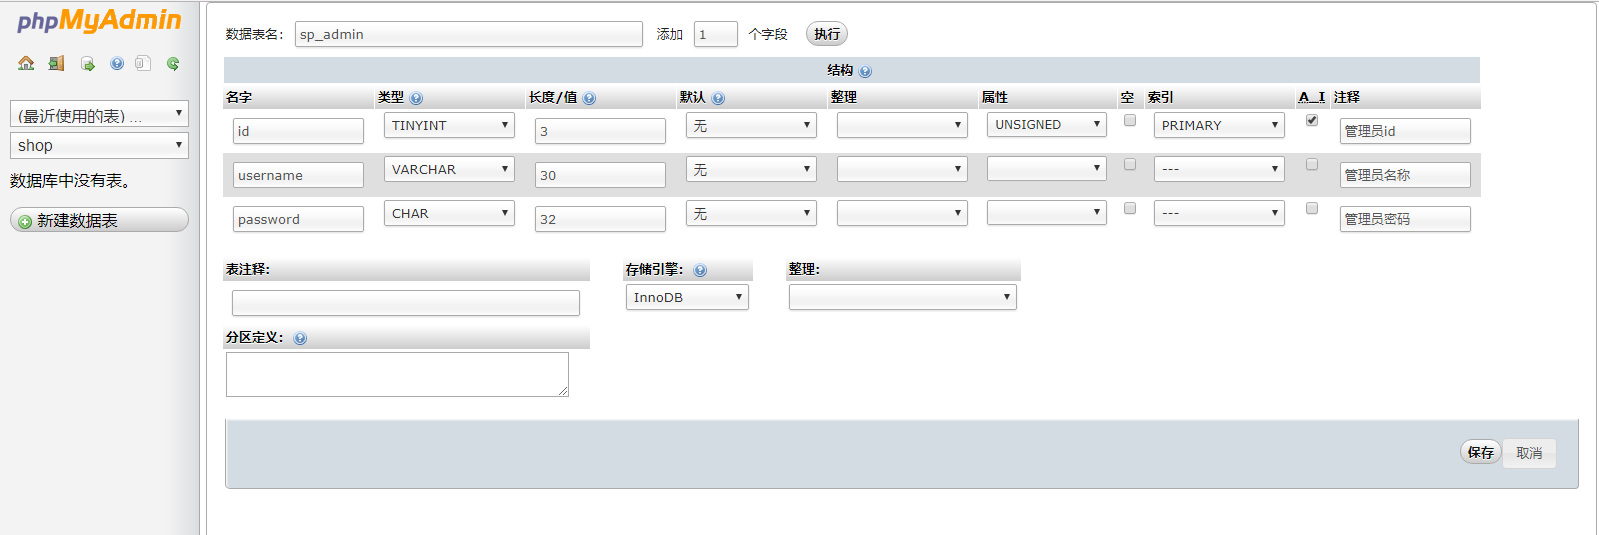The image size is (1599, 535).
Task: Open the index dropdown for username row
Action: 1219,169
